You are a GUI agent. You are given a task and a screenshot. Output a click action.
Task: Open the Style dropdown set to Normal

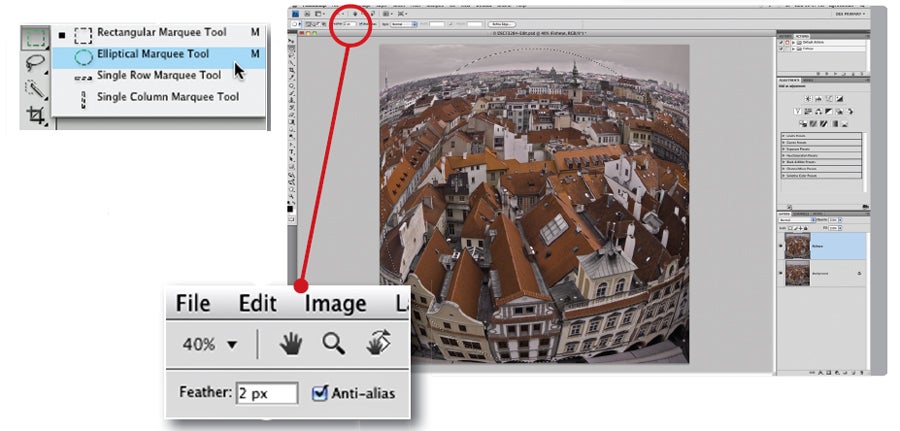404,24
